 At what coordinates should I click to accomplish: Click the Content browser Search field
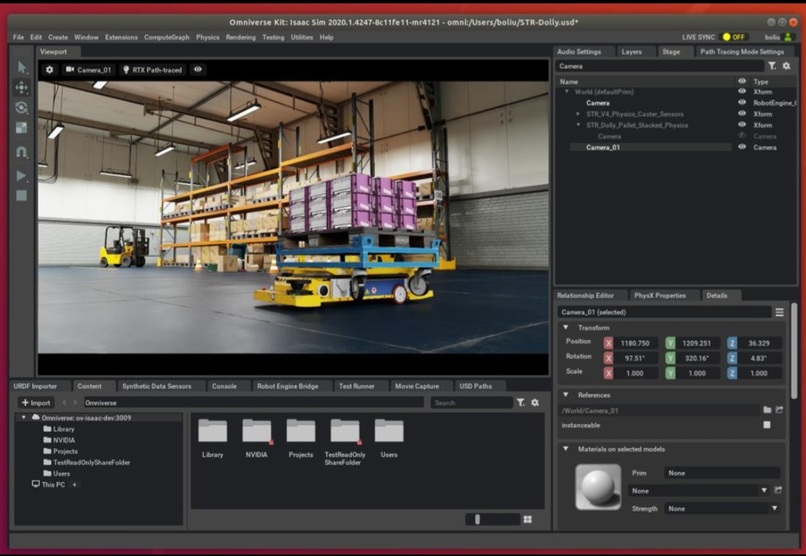(x=471, y=402)
